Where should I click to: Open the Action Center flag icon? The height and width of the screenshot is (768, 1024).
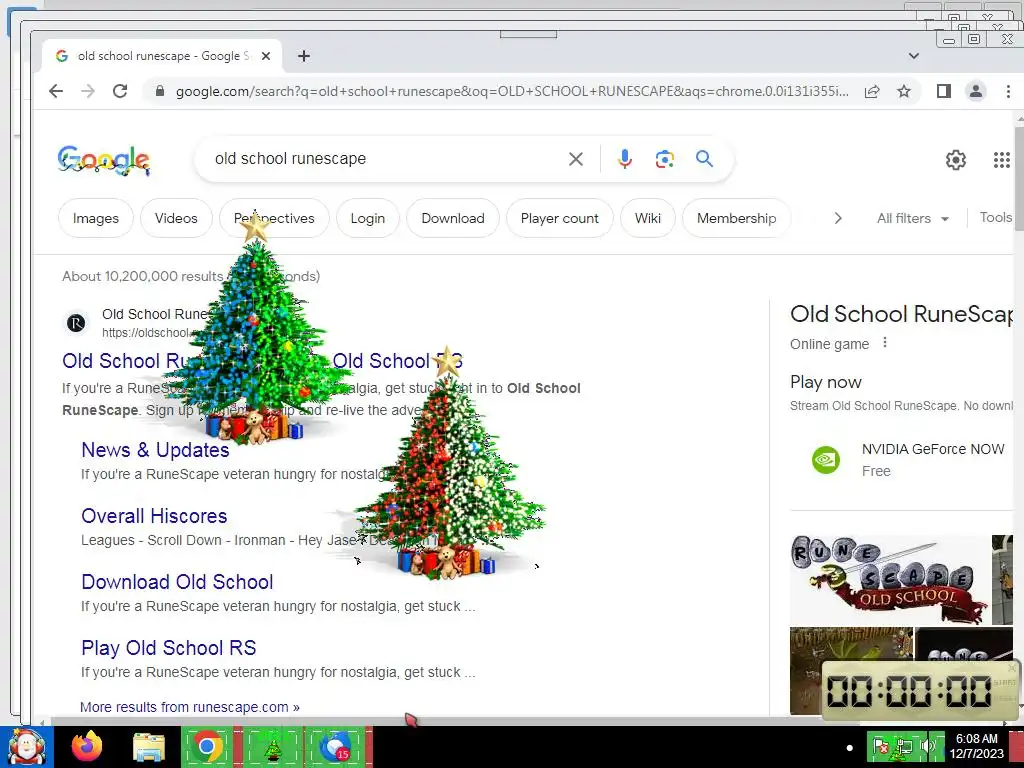click(x=881, y=746)
